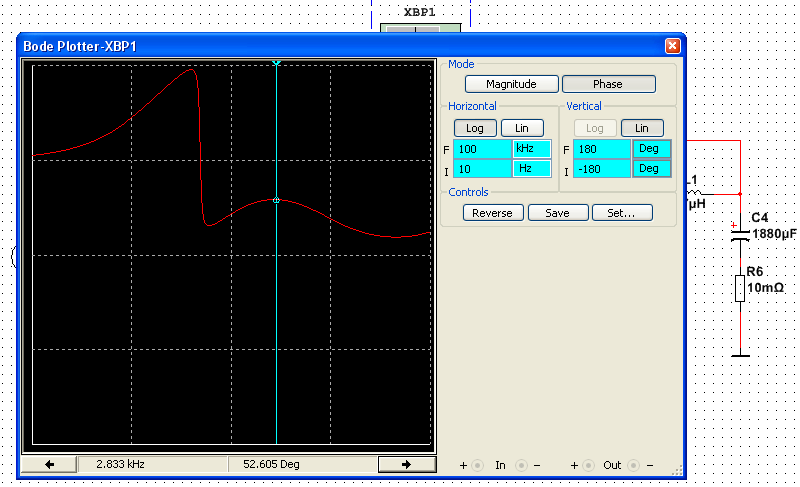Click the ground symbol below R6
The height and width of the screenshot is (487, 800).
pos(740,355)
